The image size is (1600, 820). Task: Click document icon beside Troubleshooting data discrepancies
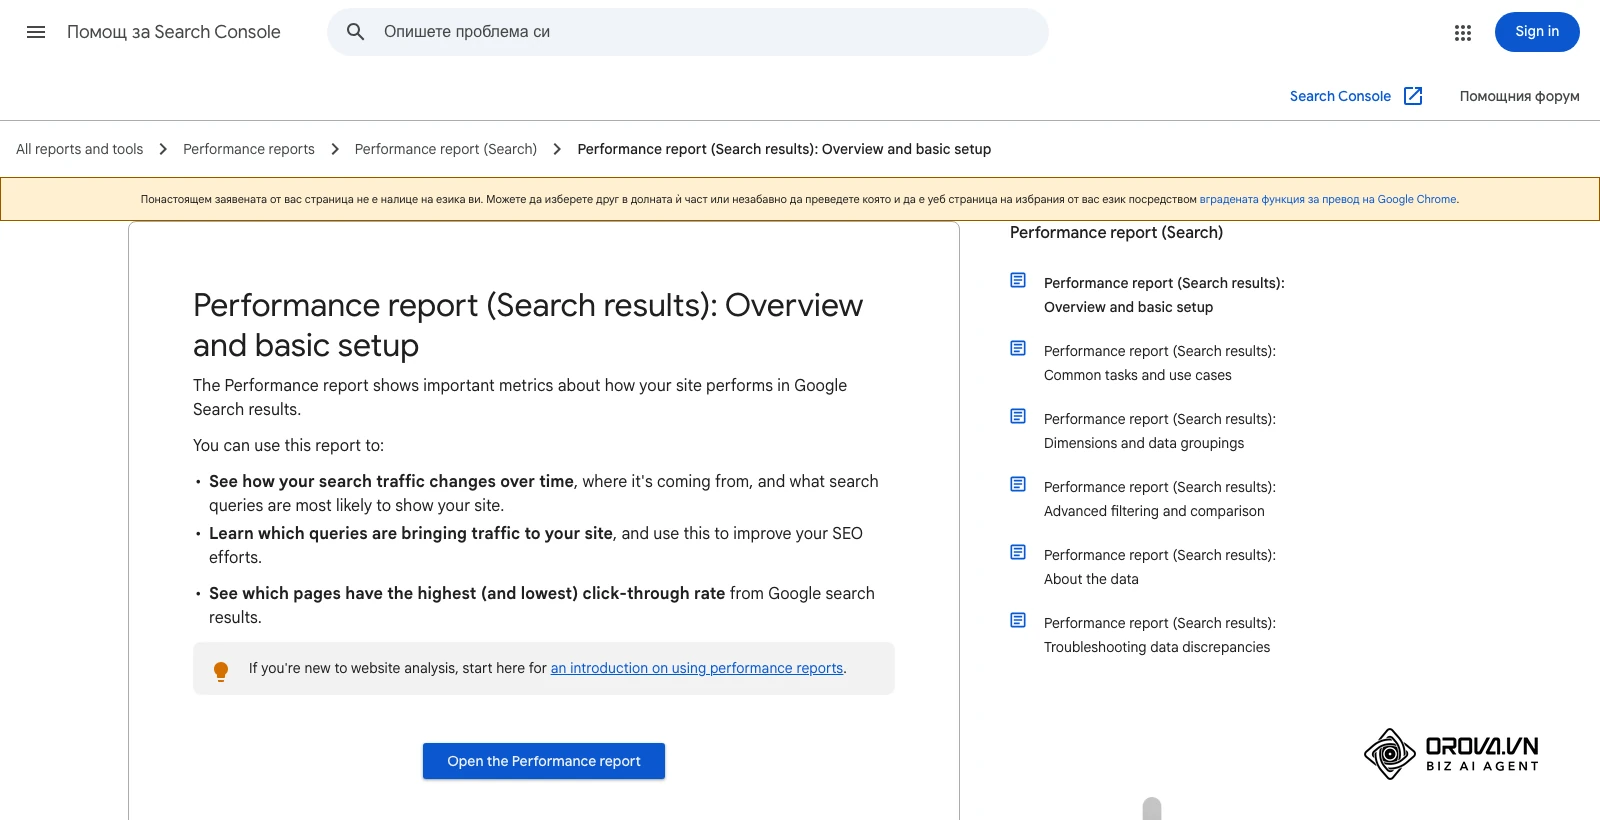pyautogui.click(x=1018, y=620)
